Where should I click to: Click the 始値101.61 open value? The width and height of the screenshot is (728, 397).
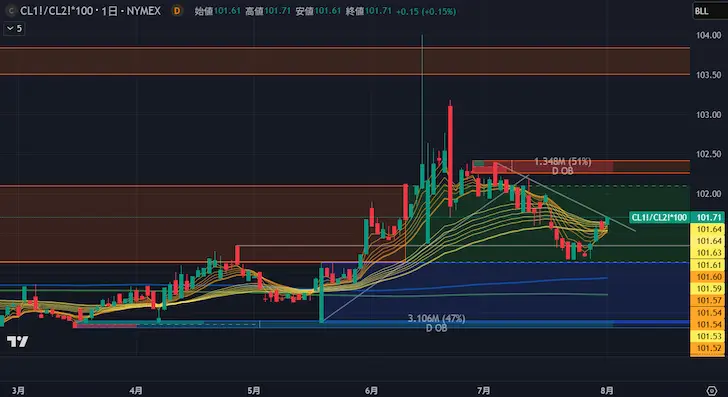pyautogui.click(x=217, y=11)
